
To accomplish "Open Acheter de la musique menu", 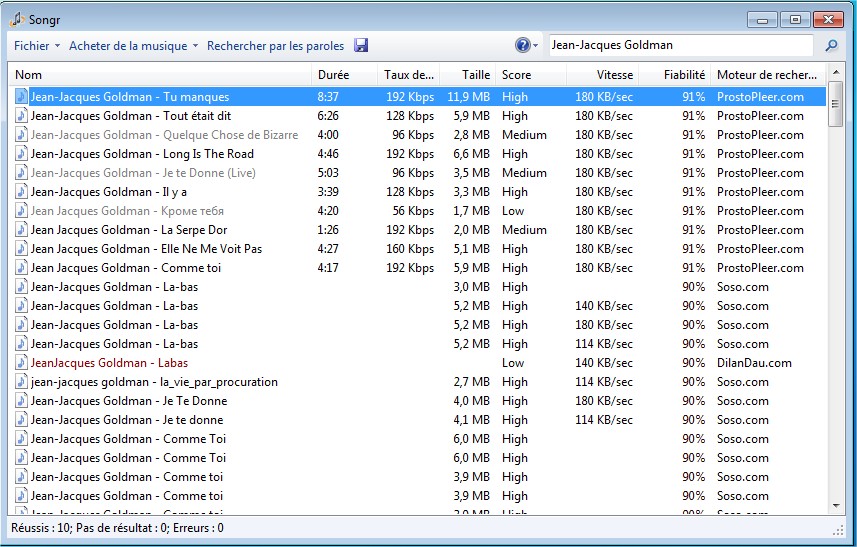I will click(x=133, y=46).
